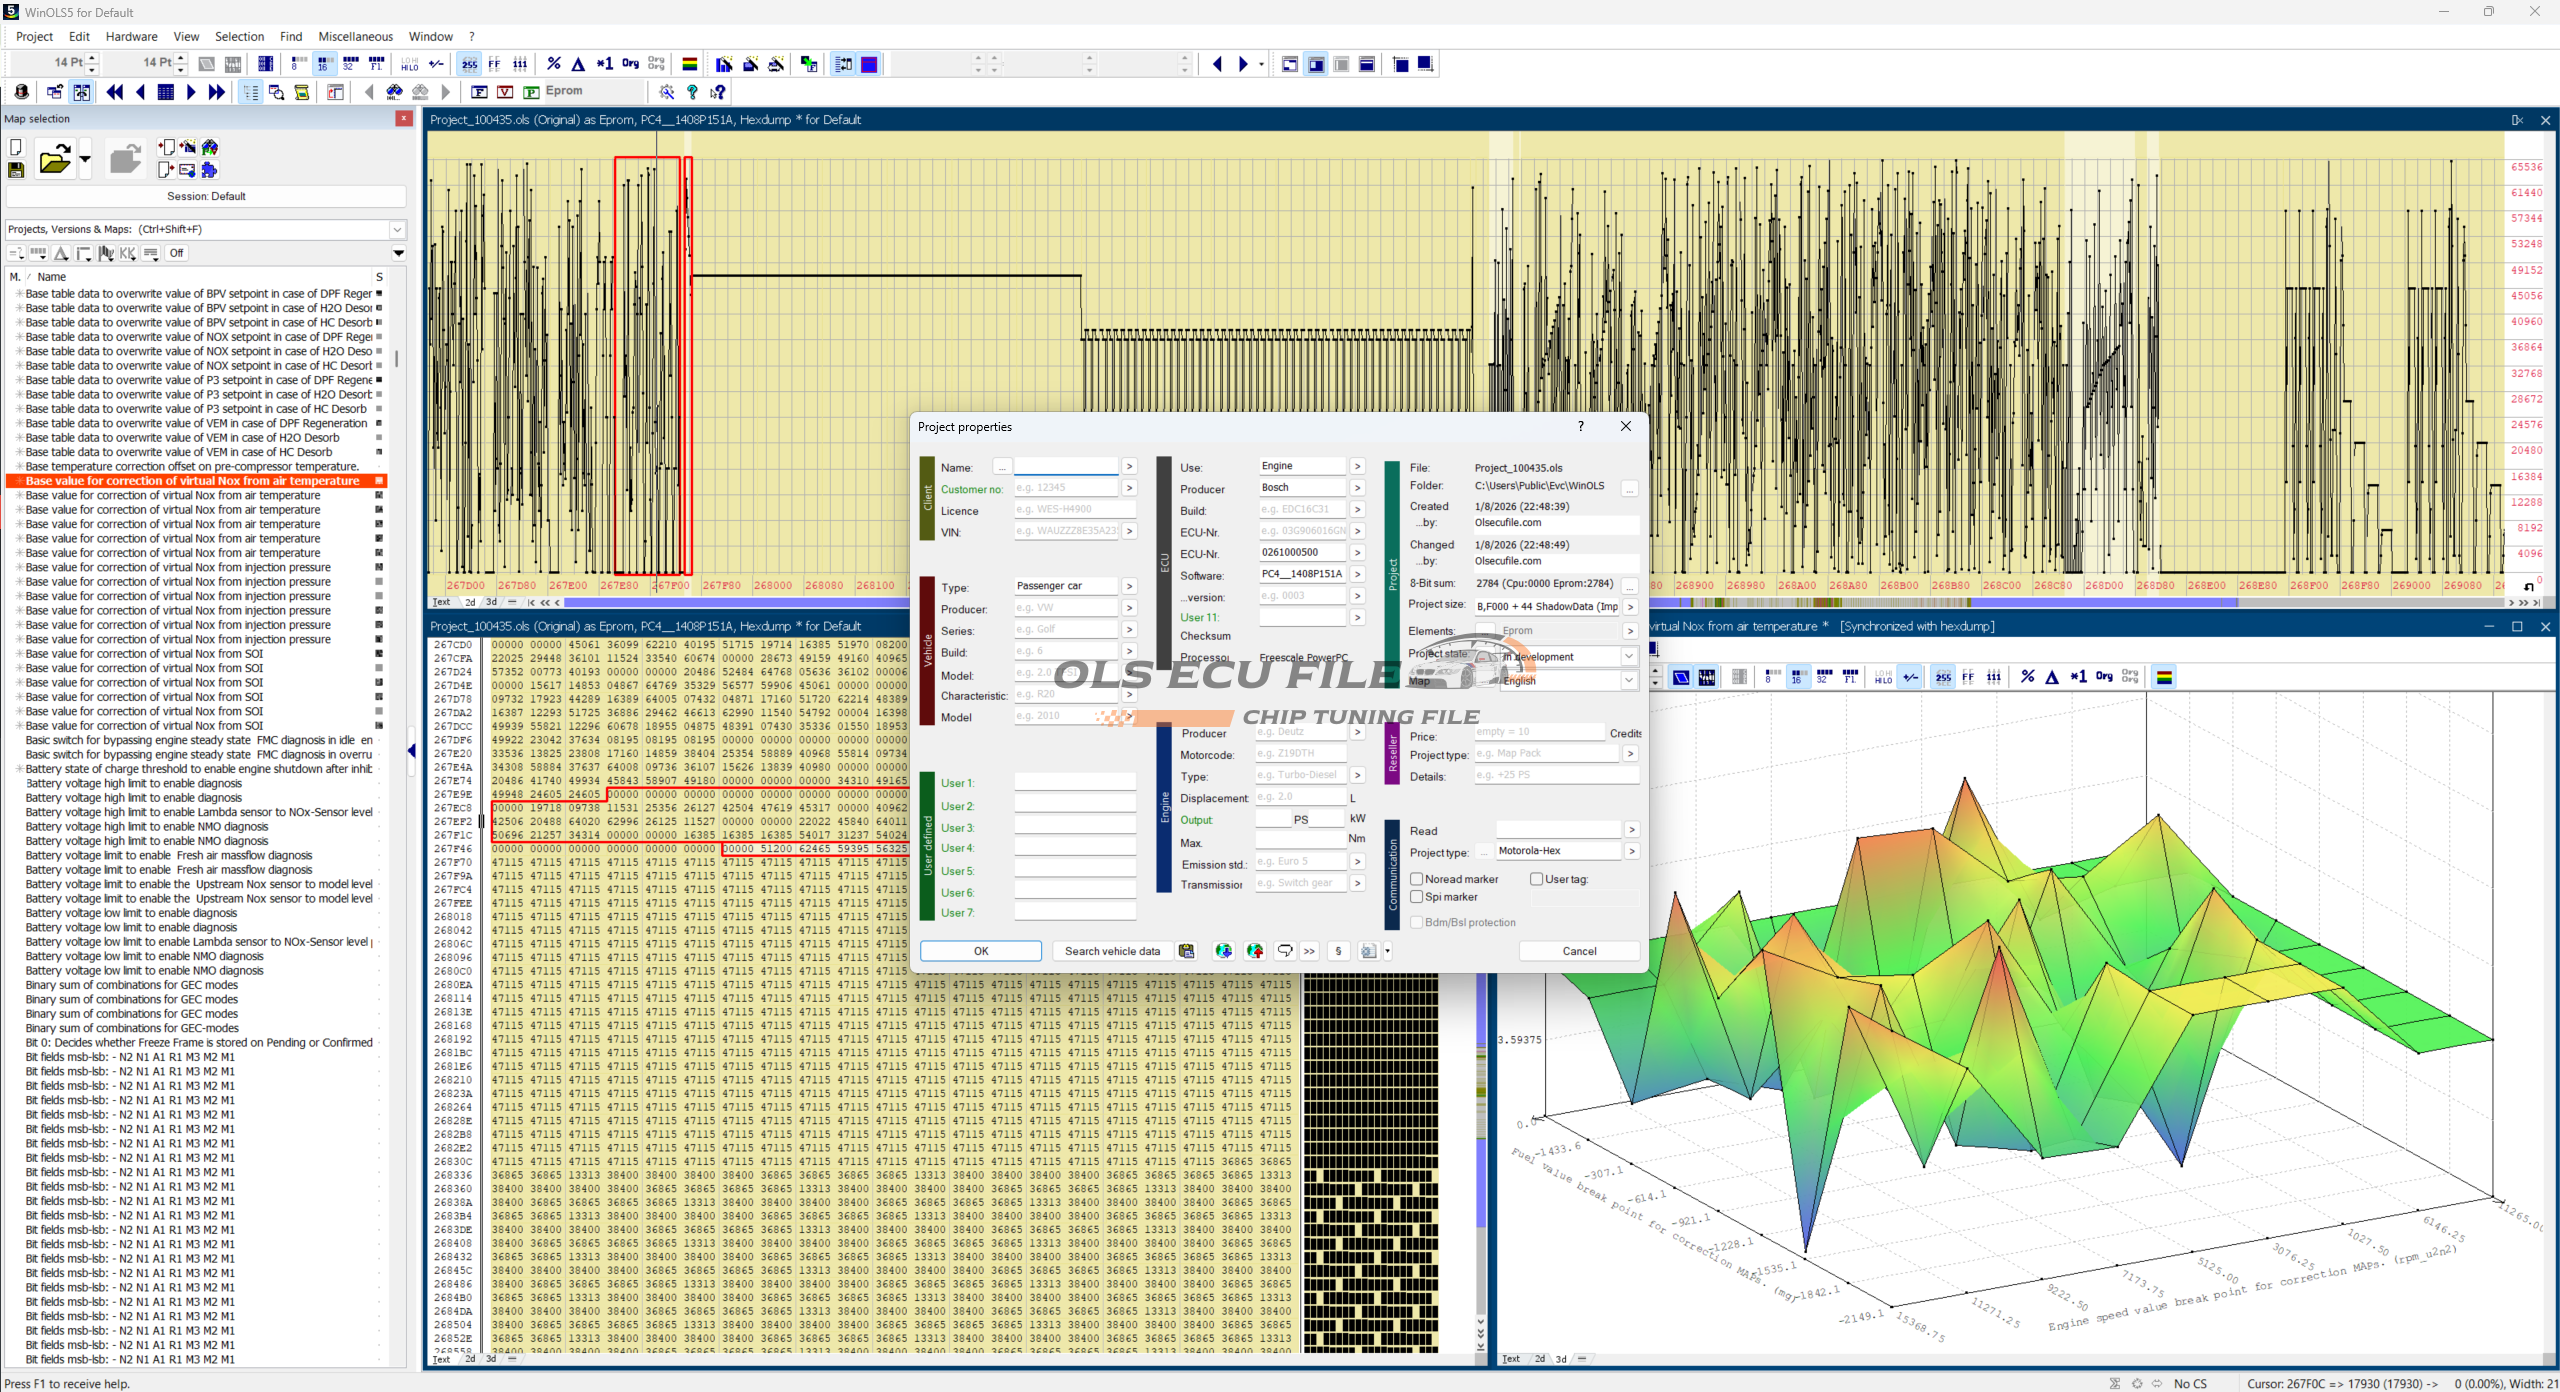
Task: Click the globe download icon in dialog
Action: click(x=1223, y=951)
